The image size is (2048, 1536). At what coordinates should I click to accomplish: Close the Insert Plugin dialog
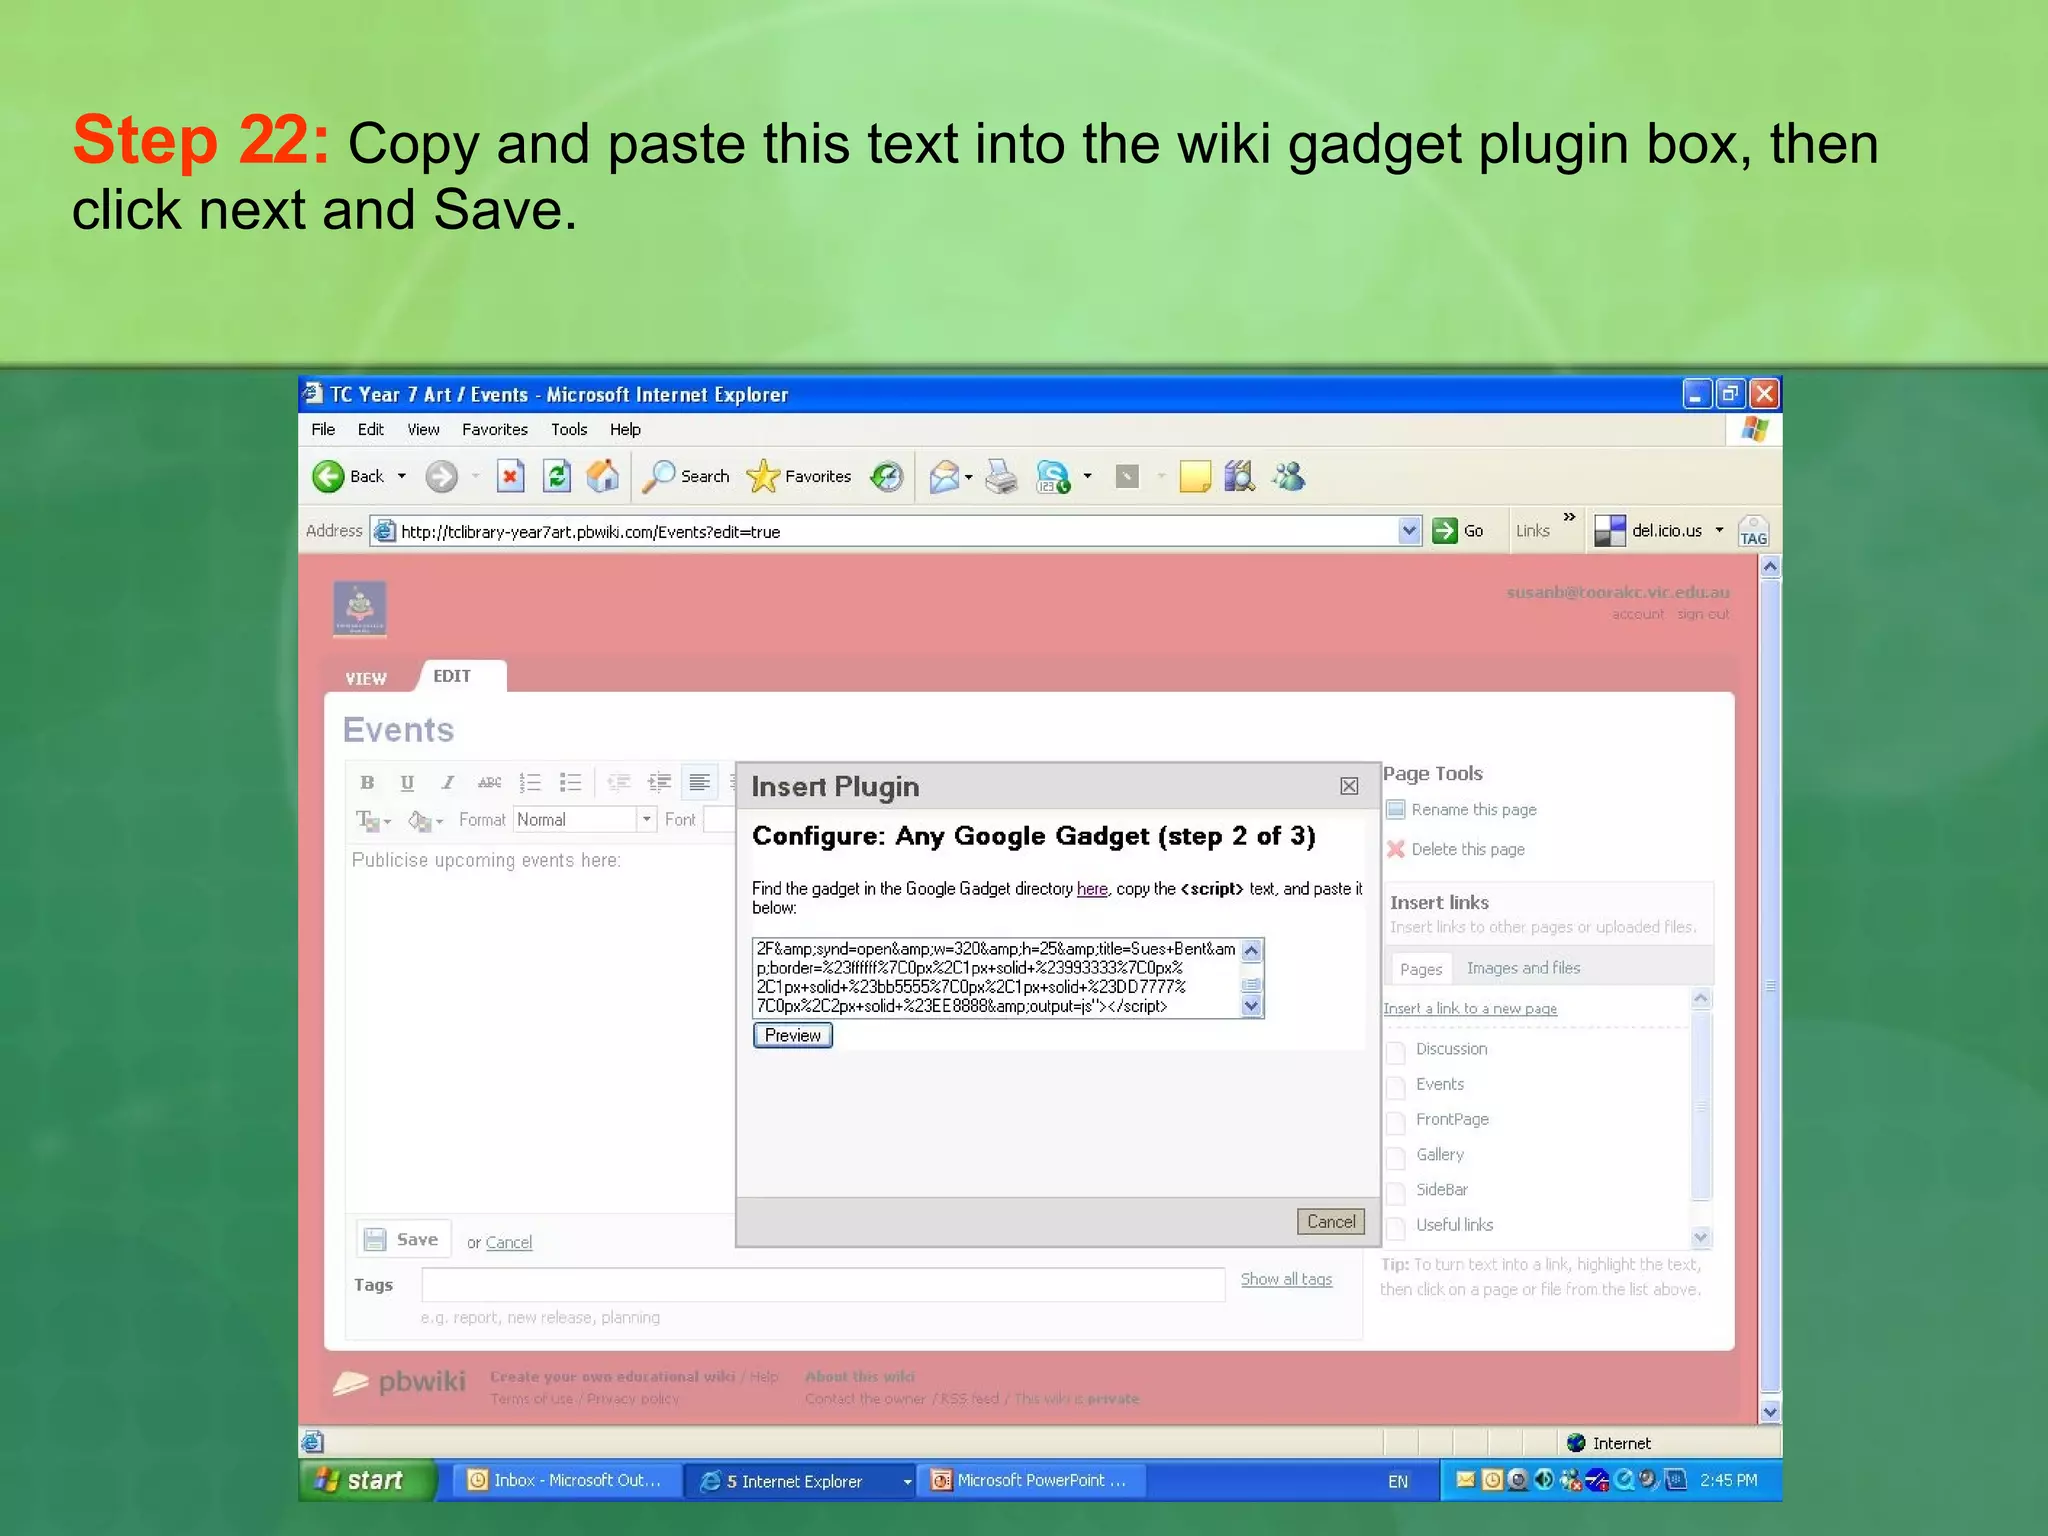1349,786
